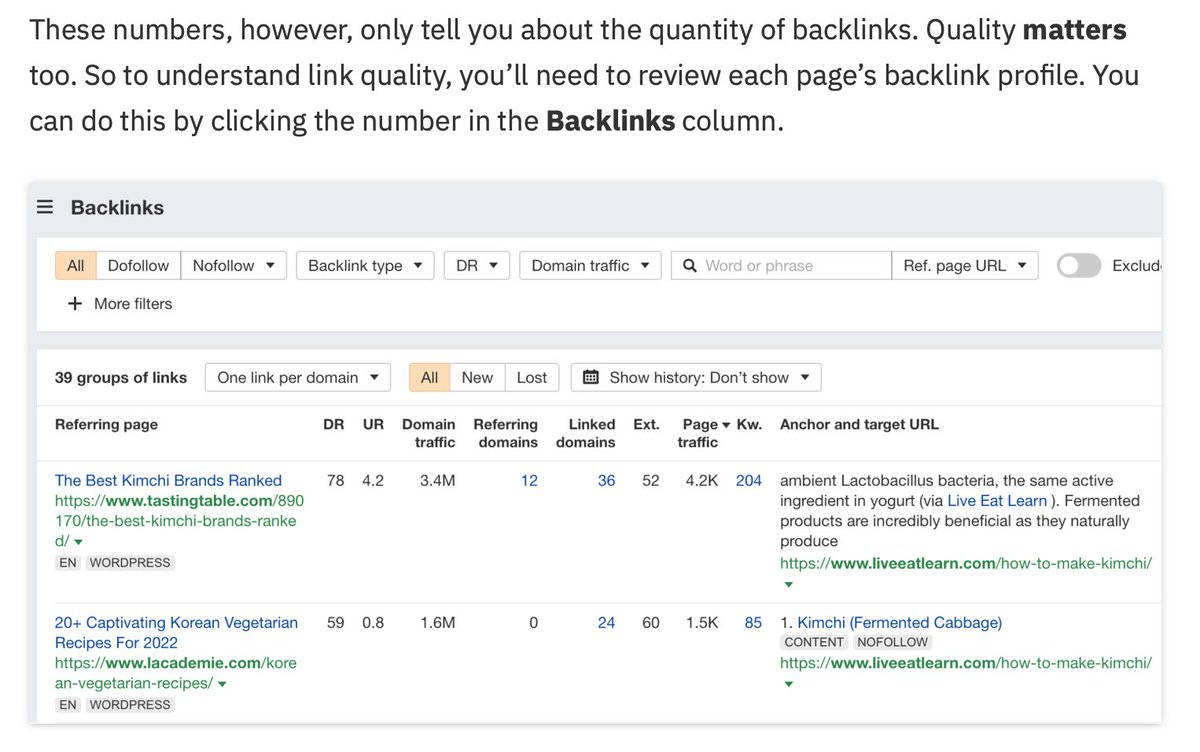Screen dimensions: 1200x752
Task: Open the Domain traffic filter dropdown
Action: point(590,265)
